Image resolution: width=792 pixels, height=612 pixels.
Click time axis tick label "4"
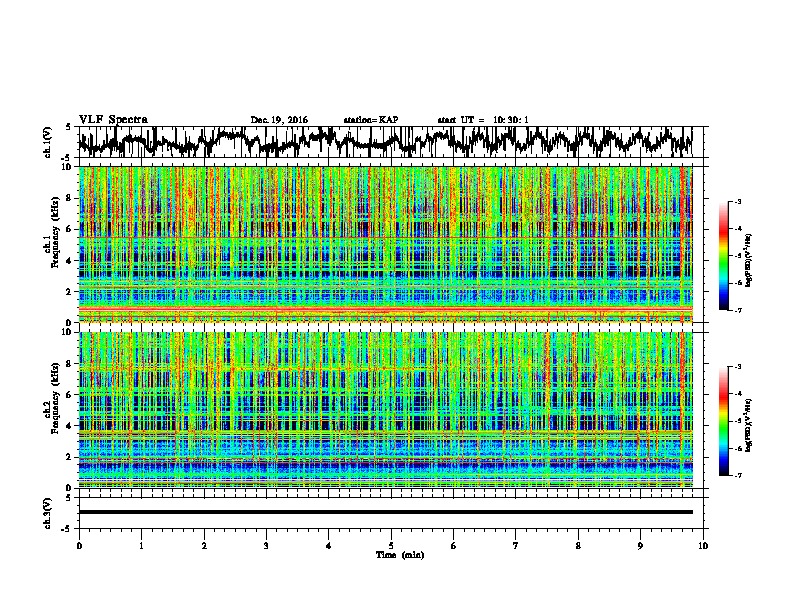click(x=329, y=545)
